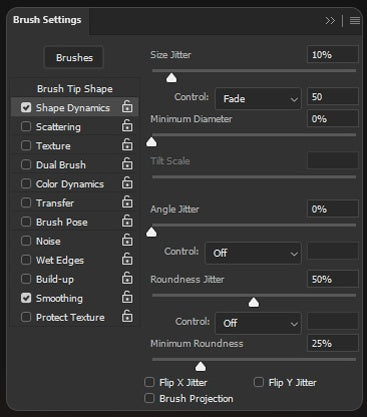Enable the Scattering checkbox
Viewport: 367px width, 417px height.
[26, 126]
